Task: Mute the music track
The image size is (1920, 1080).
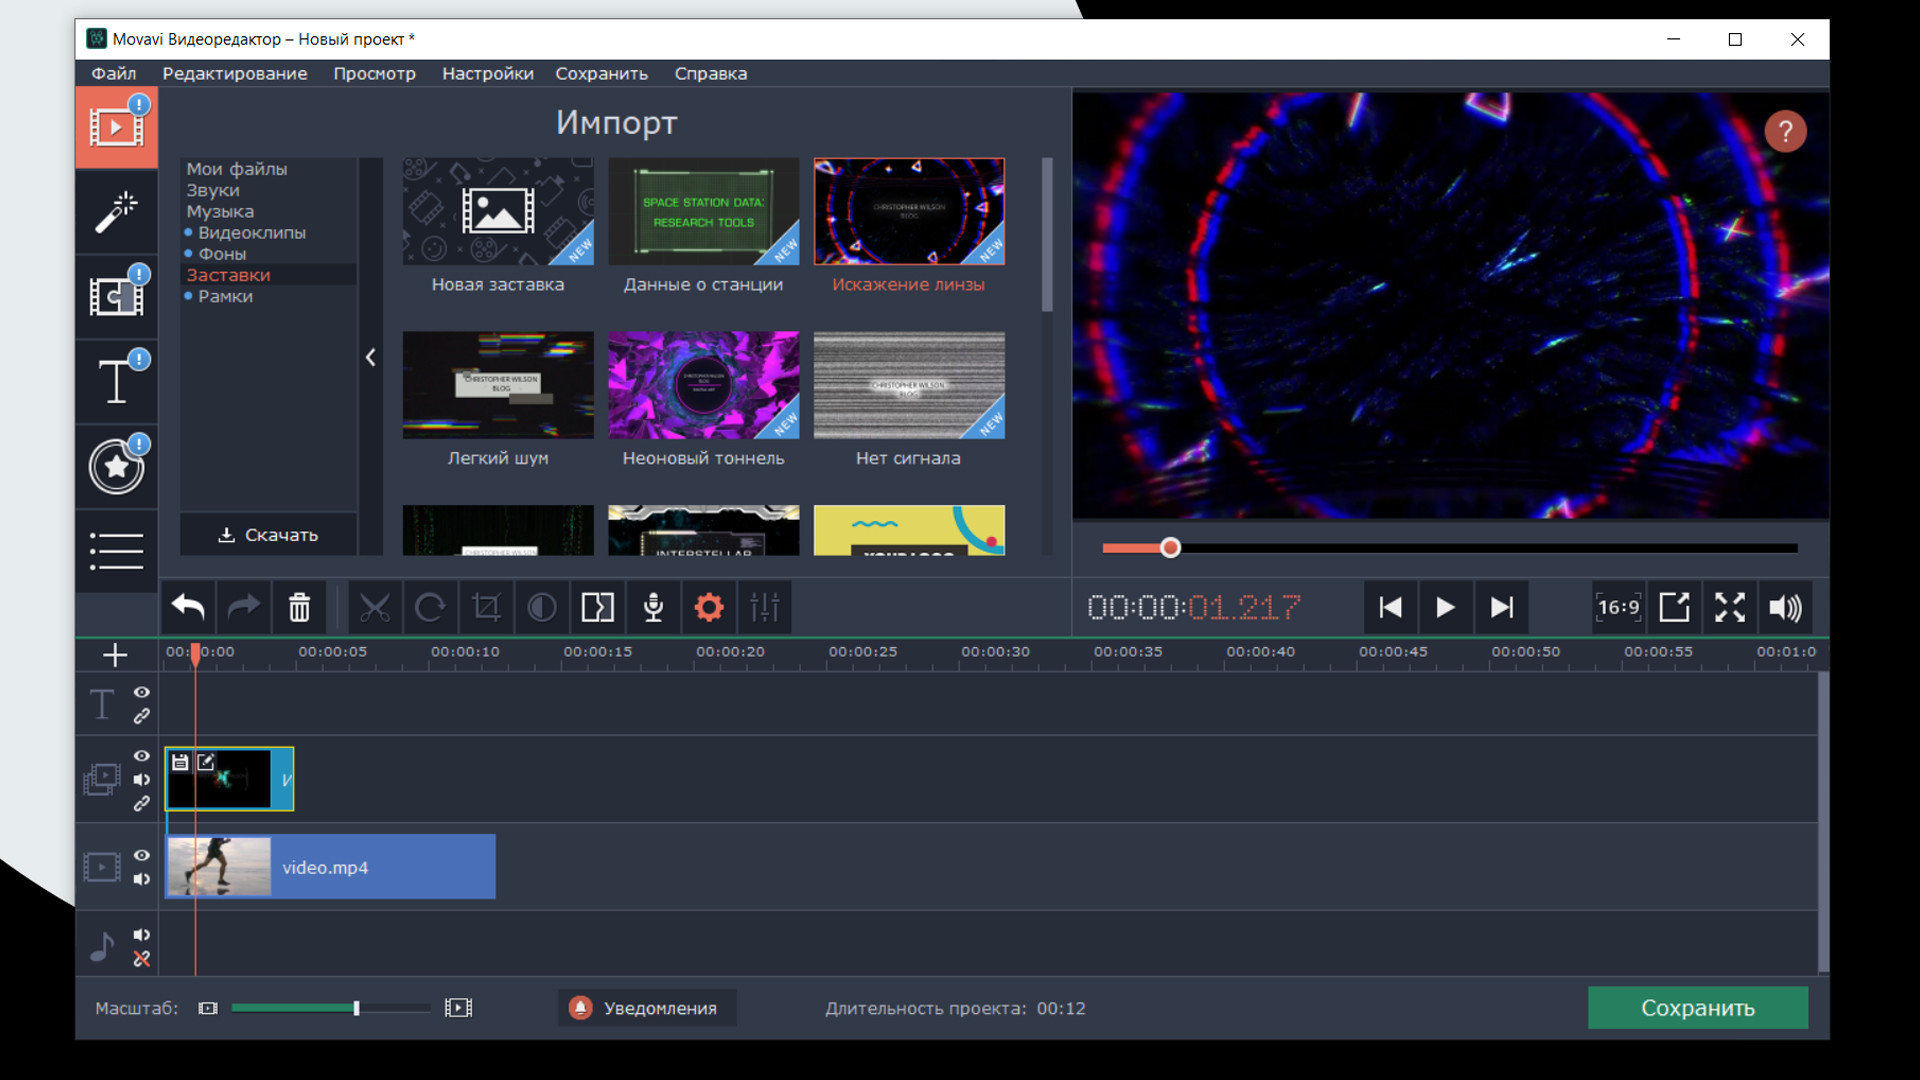Action: pyautogui.click(x=142, y=935)
